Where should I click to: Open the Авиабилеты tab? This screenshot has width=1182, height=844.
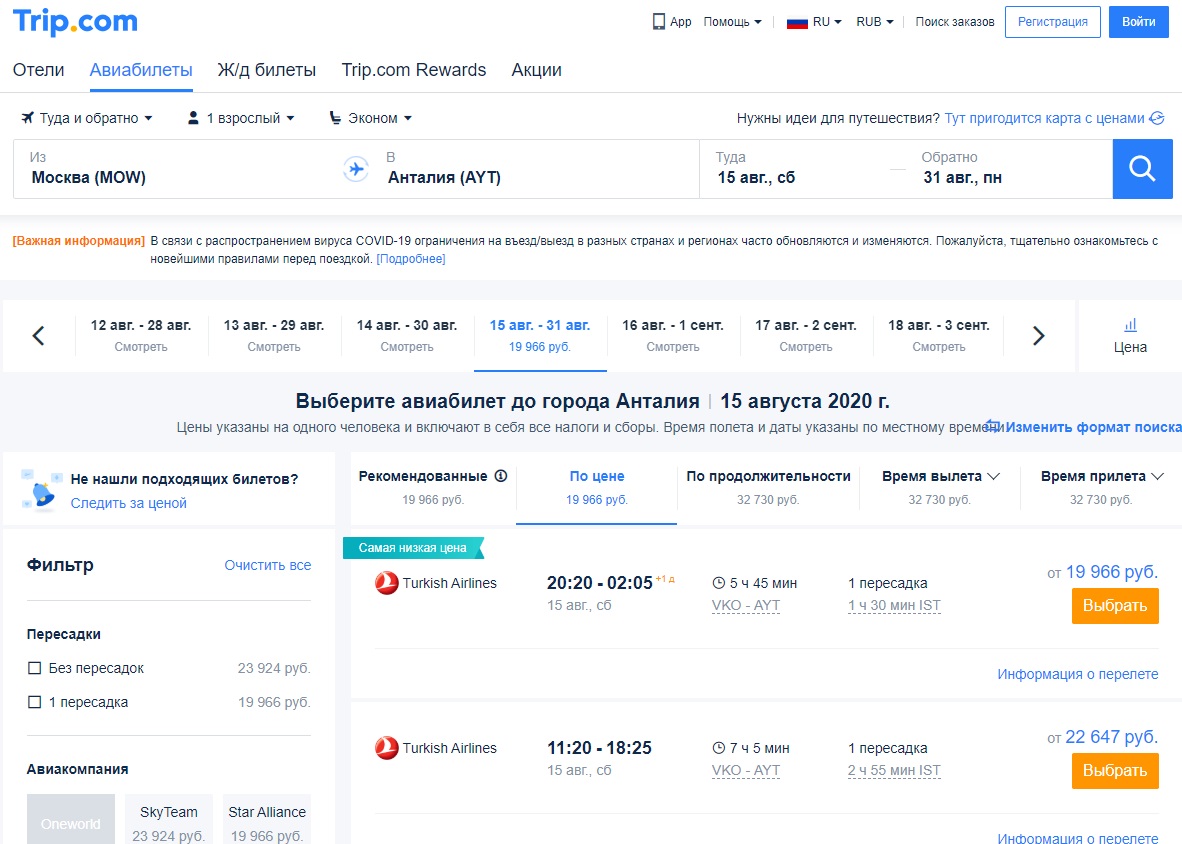pyautogui.click(x=141, y=70)
